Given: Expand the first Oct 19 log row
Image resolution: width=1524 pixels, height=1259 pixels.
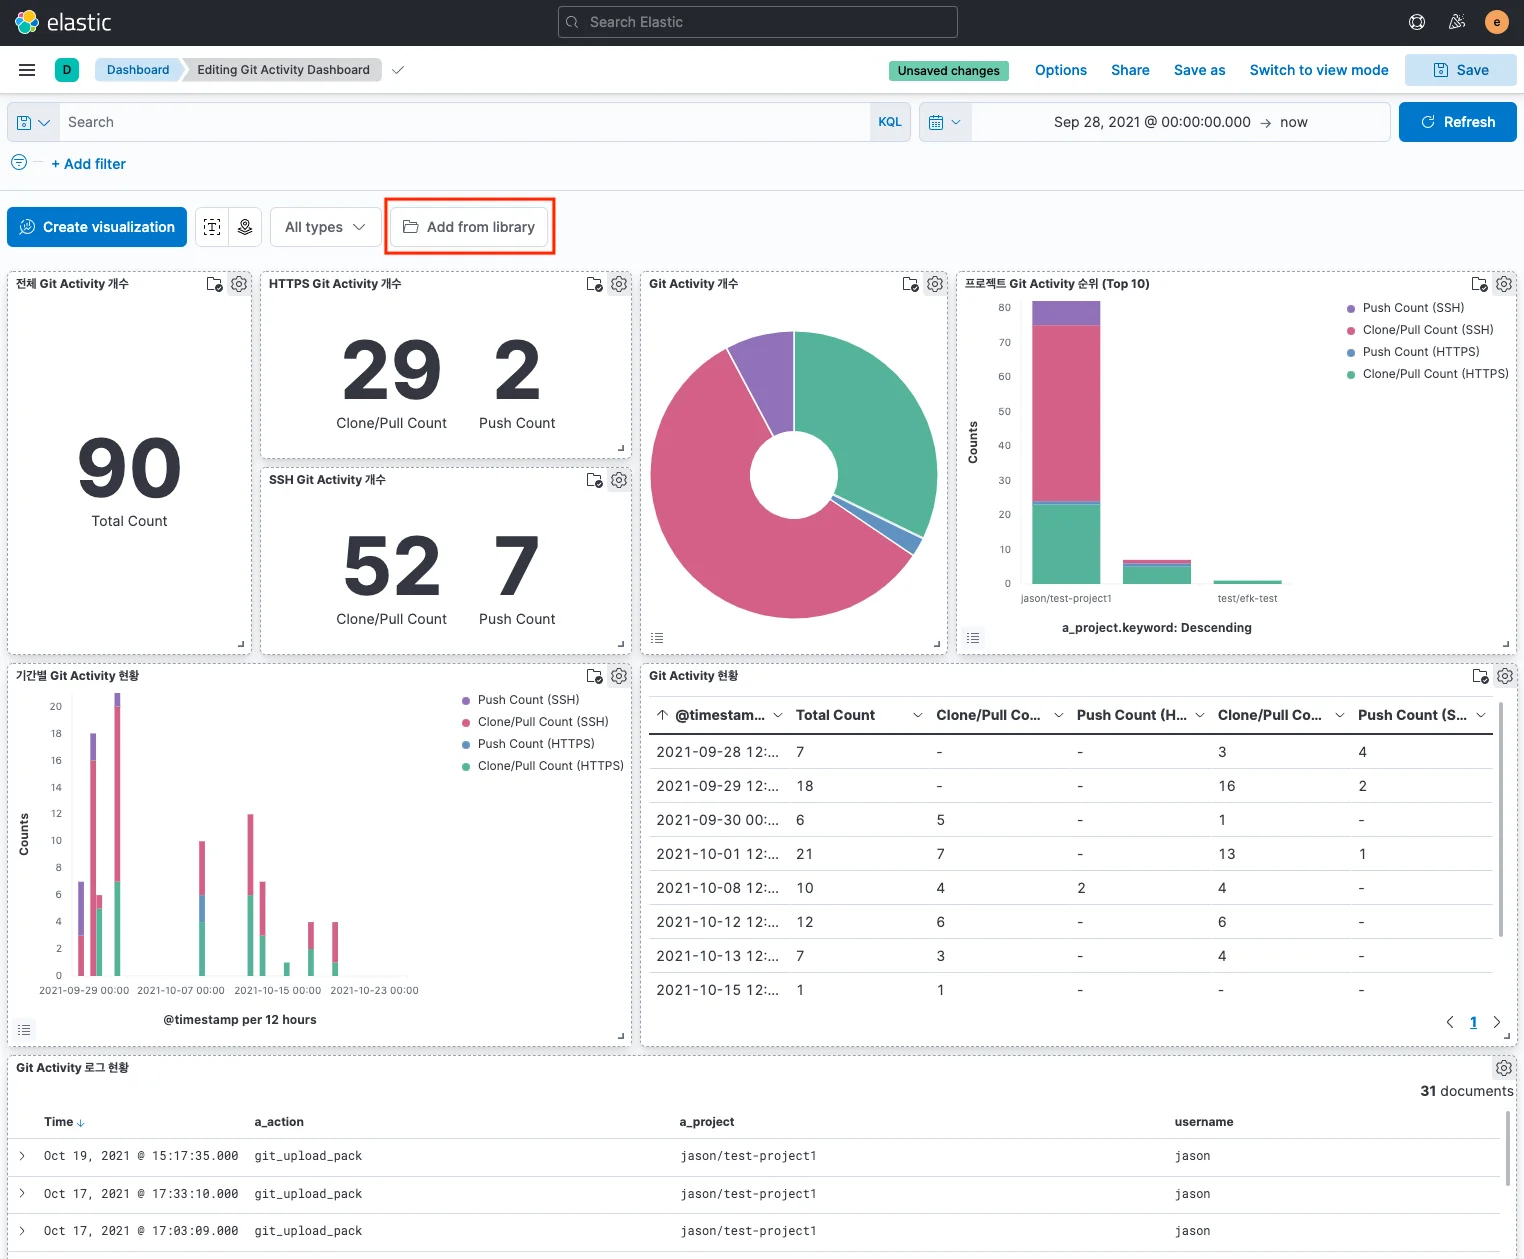Looking at the screenshot, I should click(x=22, y=1156).
